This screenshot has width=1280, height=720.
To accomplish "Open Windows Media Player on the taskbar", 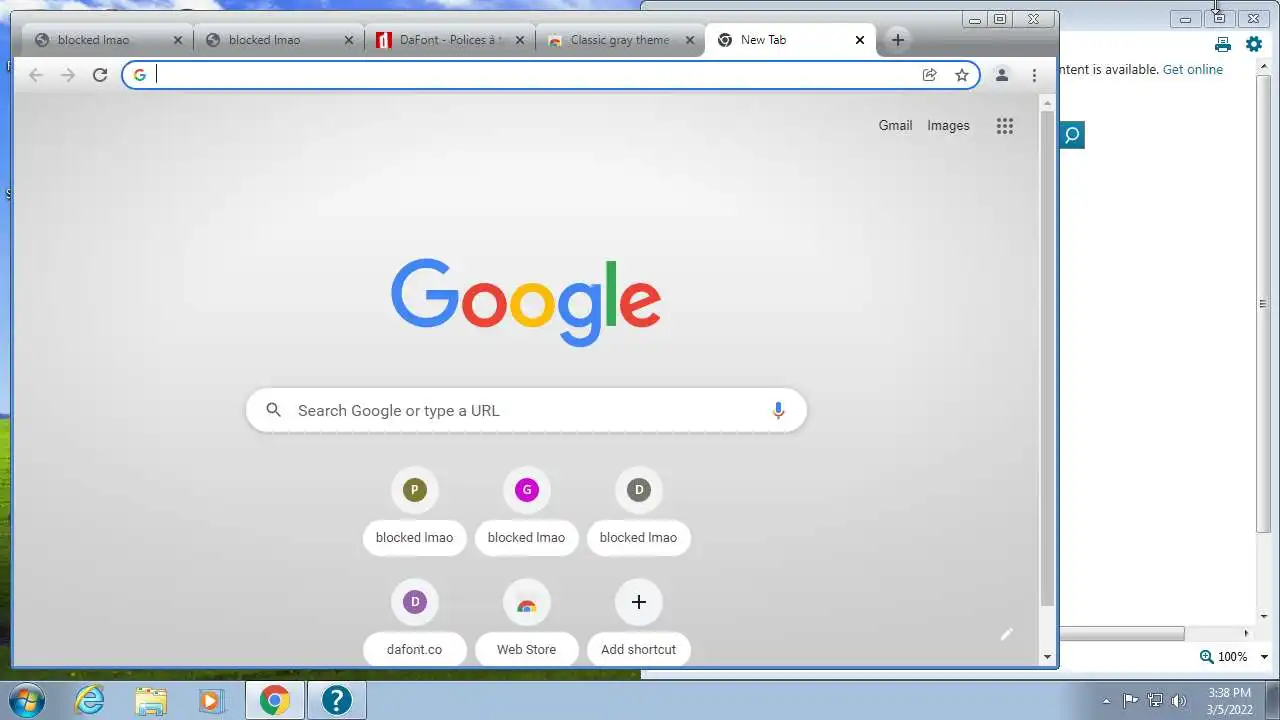I will click(211, 700).
